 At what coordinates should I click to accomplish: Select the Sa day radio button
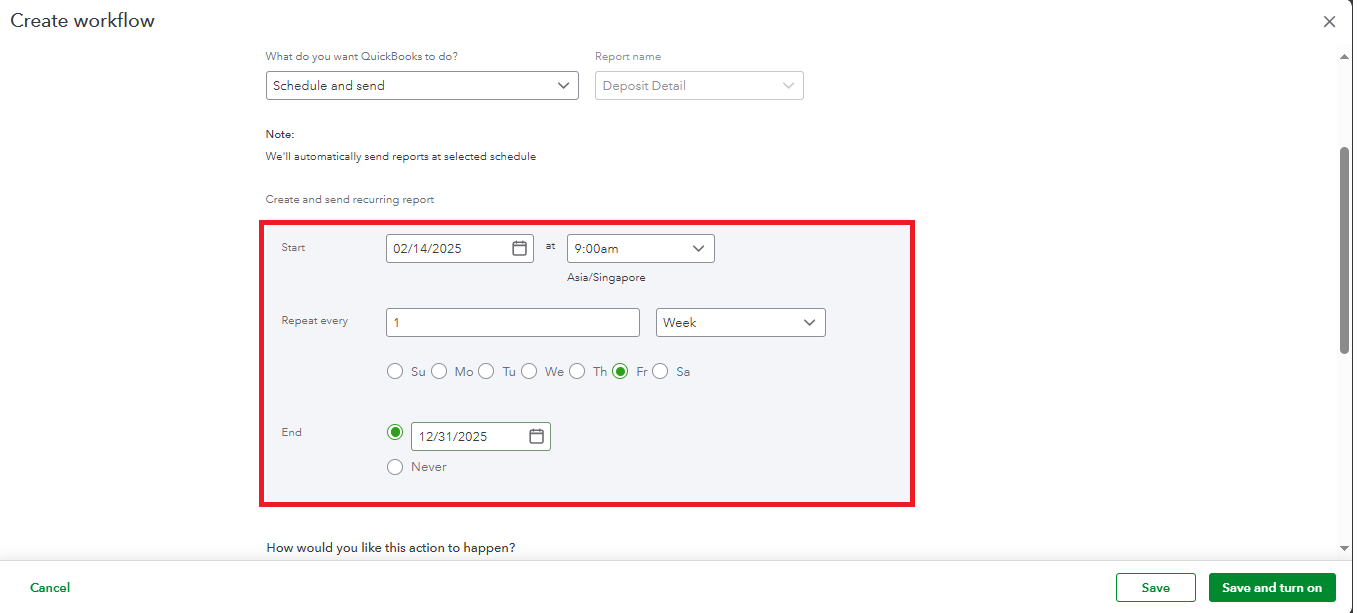[660, 371]
